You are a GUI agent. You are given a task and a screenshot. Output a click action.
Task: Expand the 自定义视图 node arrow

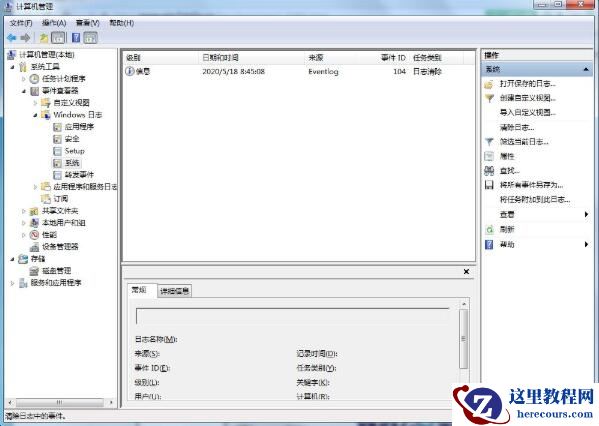35,103
